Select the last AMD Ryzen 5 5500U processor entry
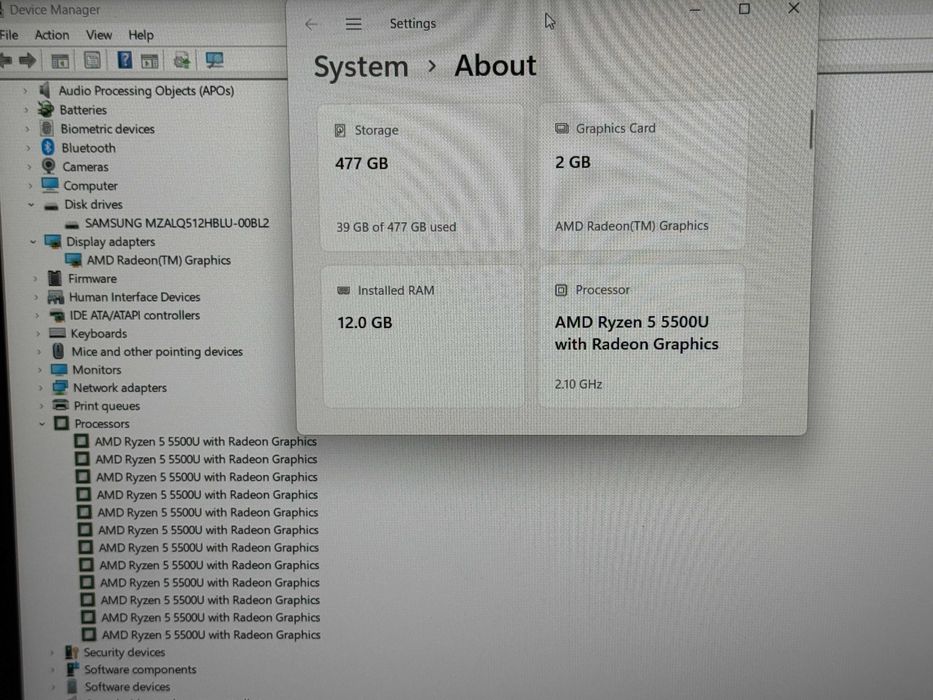Viewport: 933px width, 700px height. click(x=211, y=635)
